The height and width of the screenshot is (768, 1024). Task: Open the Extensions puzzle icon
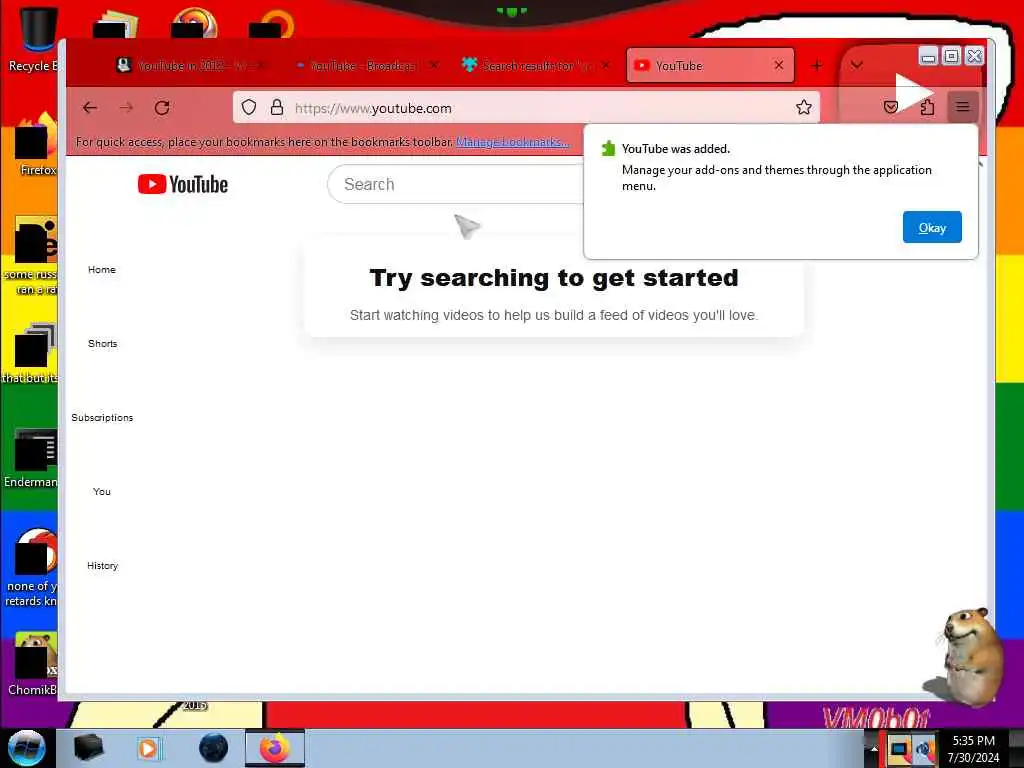pos(927,107)
